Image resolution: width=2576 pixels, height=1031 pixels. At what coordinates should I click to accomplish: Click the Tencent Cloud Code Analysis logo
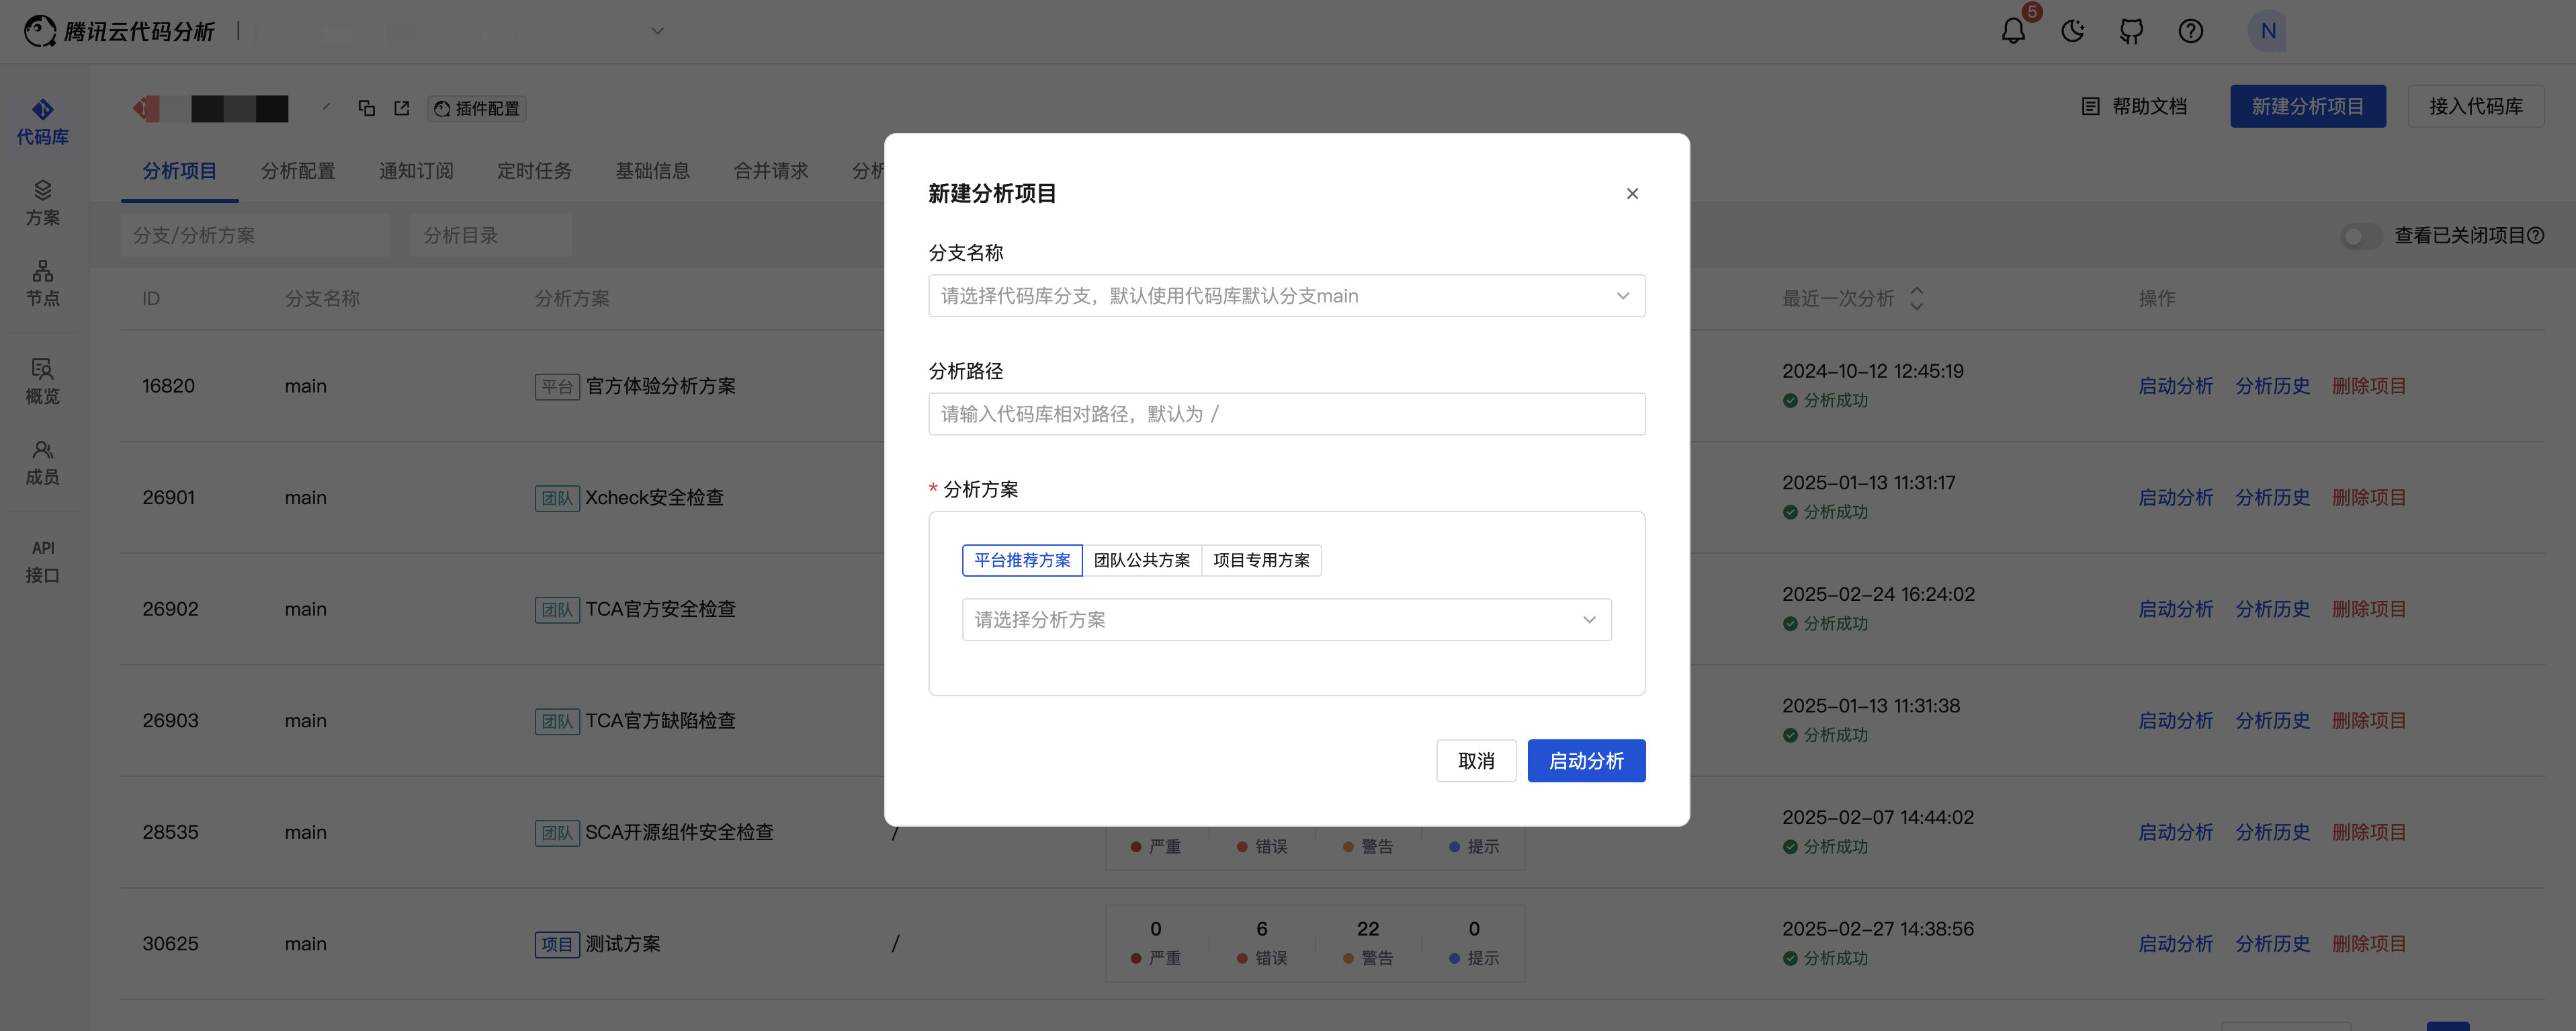pyautogui.click(x=119, y=31)
